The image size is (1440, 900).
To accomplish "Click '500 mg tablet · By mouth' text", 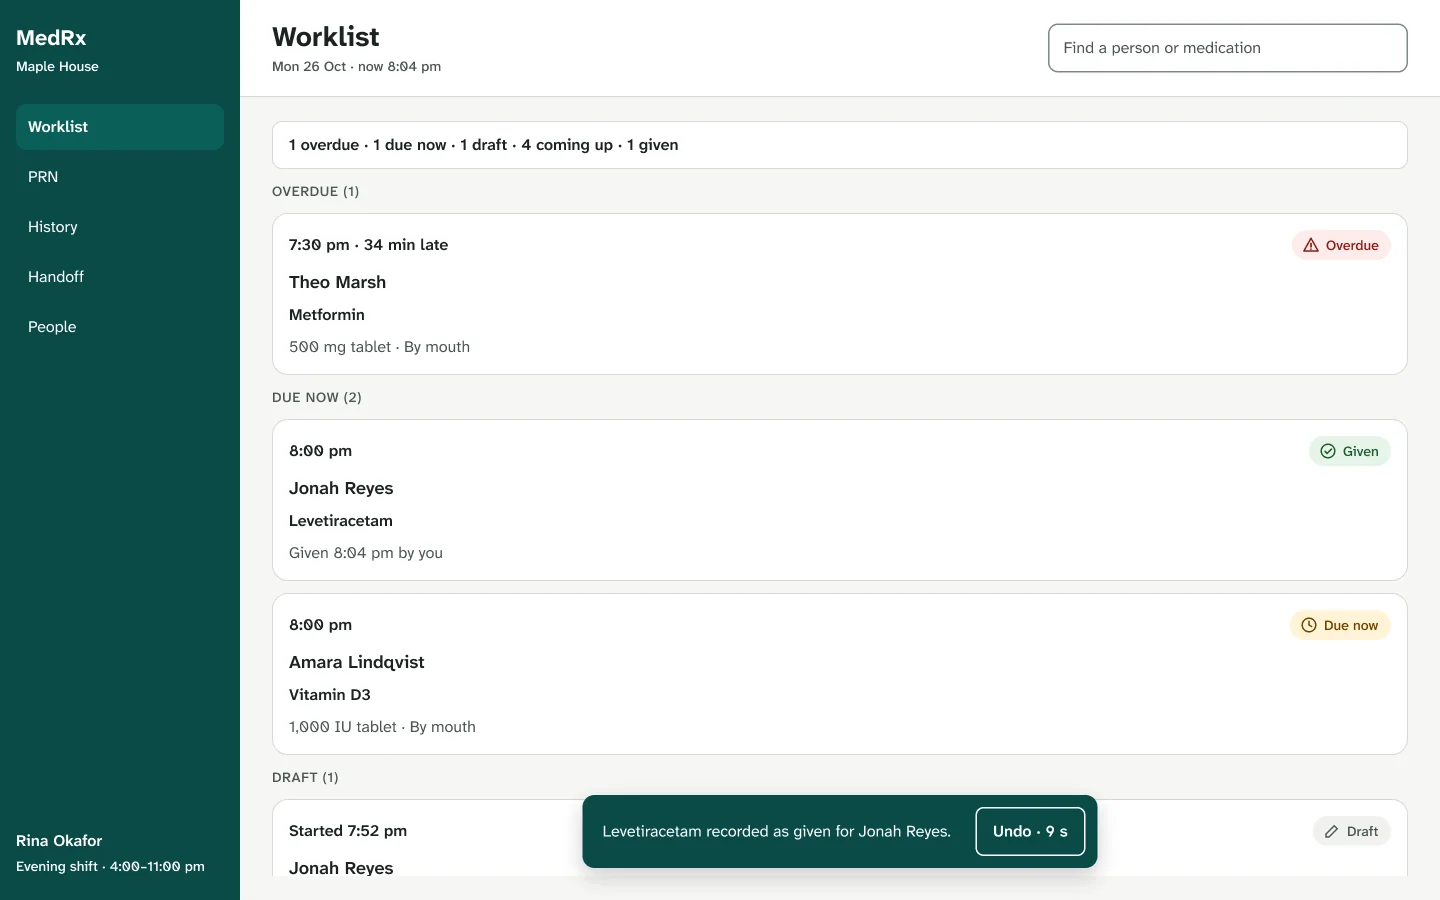I will tap(379, 347).
